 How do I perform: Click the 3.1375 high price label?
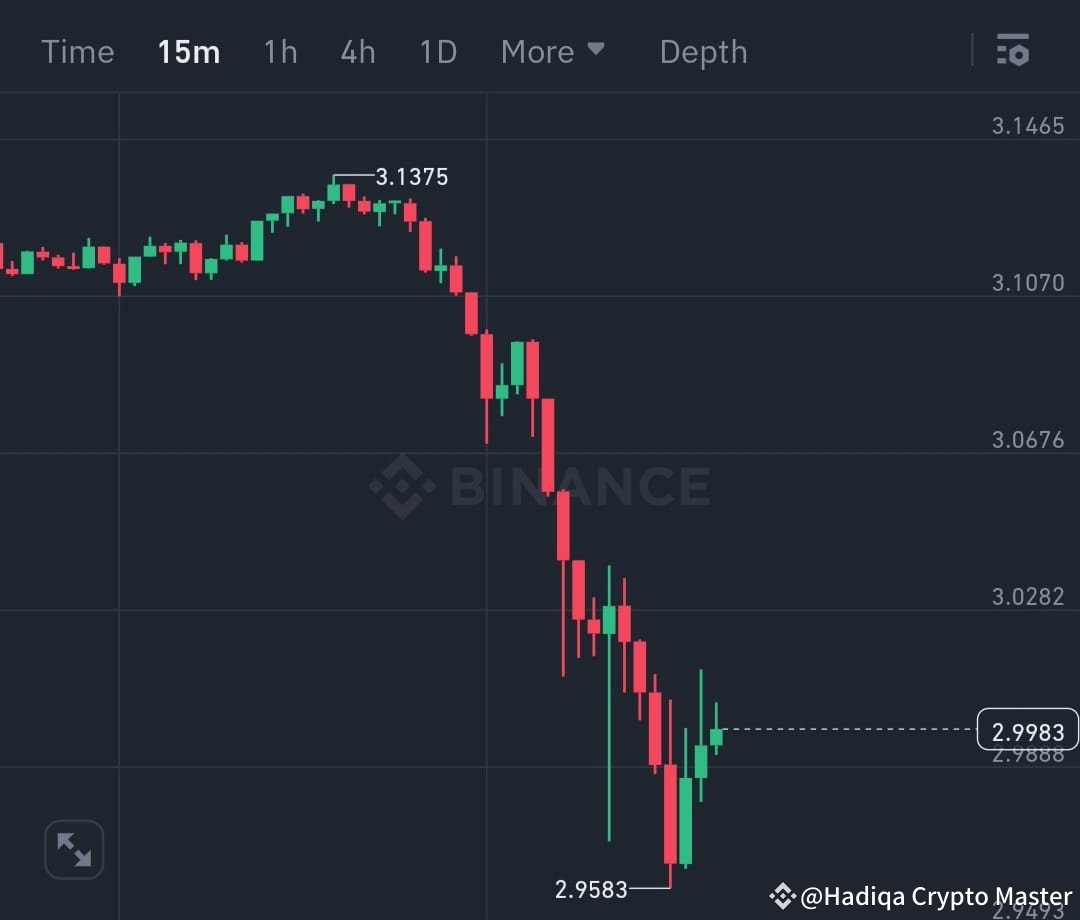pyautogui.click(x=411, y=176)
